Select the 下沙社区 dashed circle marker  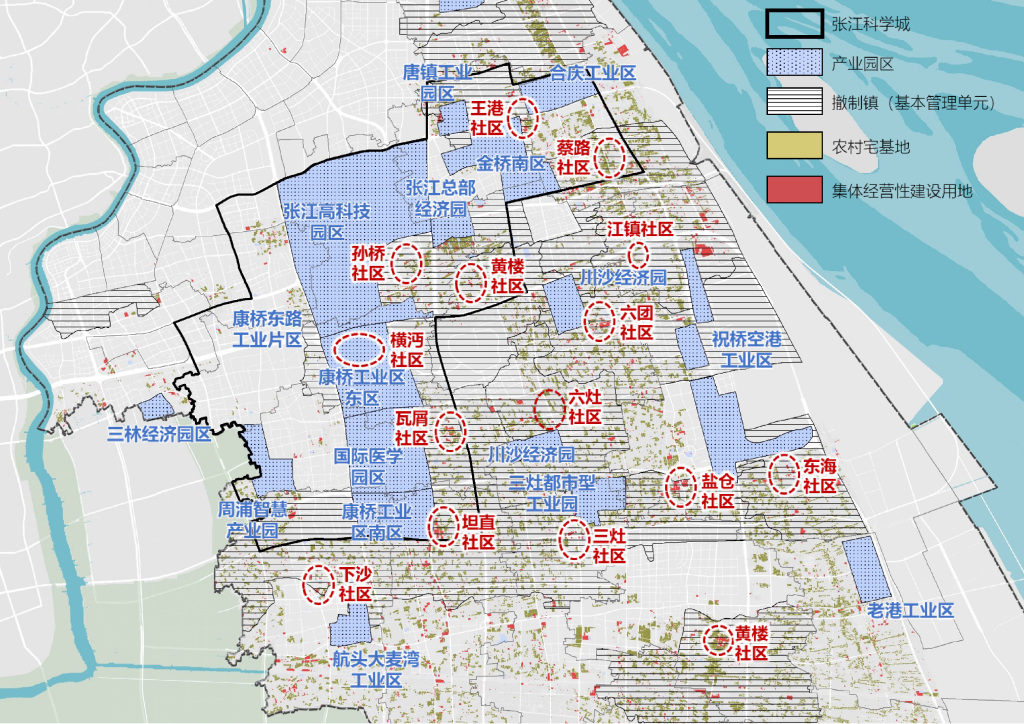pyautogui.click(x=319, y=584)
